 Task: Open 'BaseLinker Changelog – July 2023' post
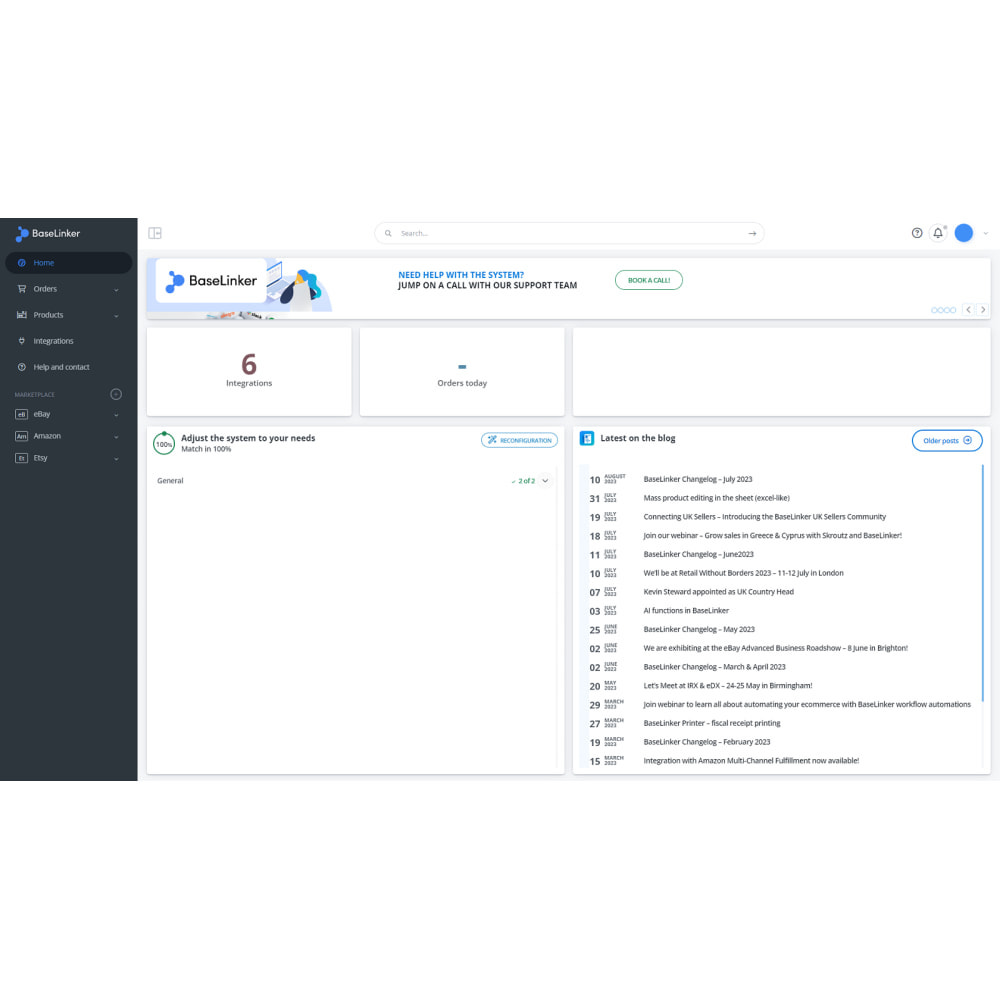pyautogui.click(x=698, y=480)
